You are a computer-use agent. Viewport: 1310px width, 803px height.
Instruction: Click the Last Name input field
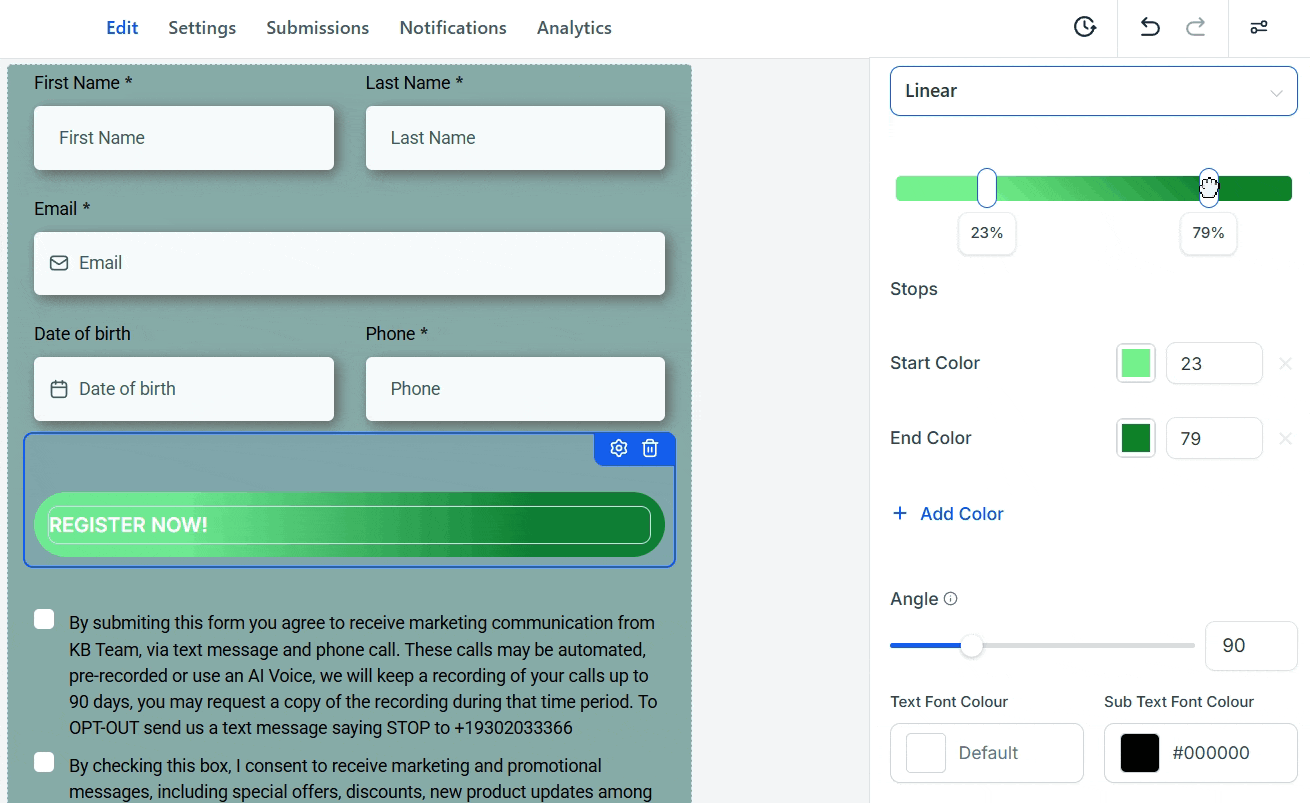point(515,138)
